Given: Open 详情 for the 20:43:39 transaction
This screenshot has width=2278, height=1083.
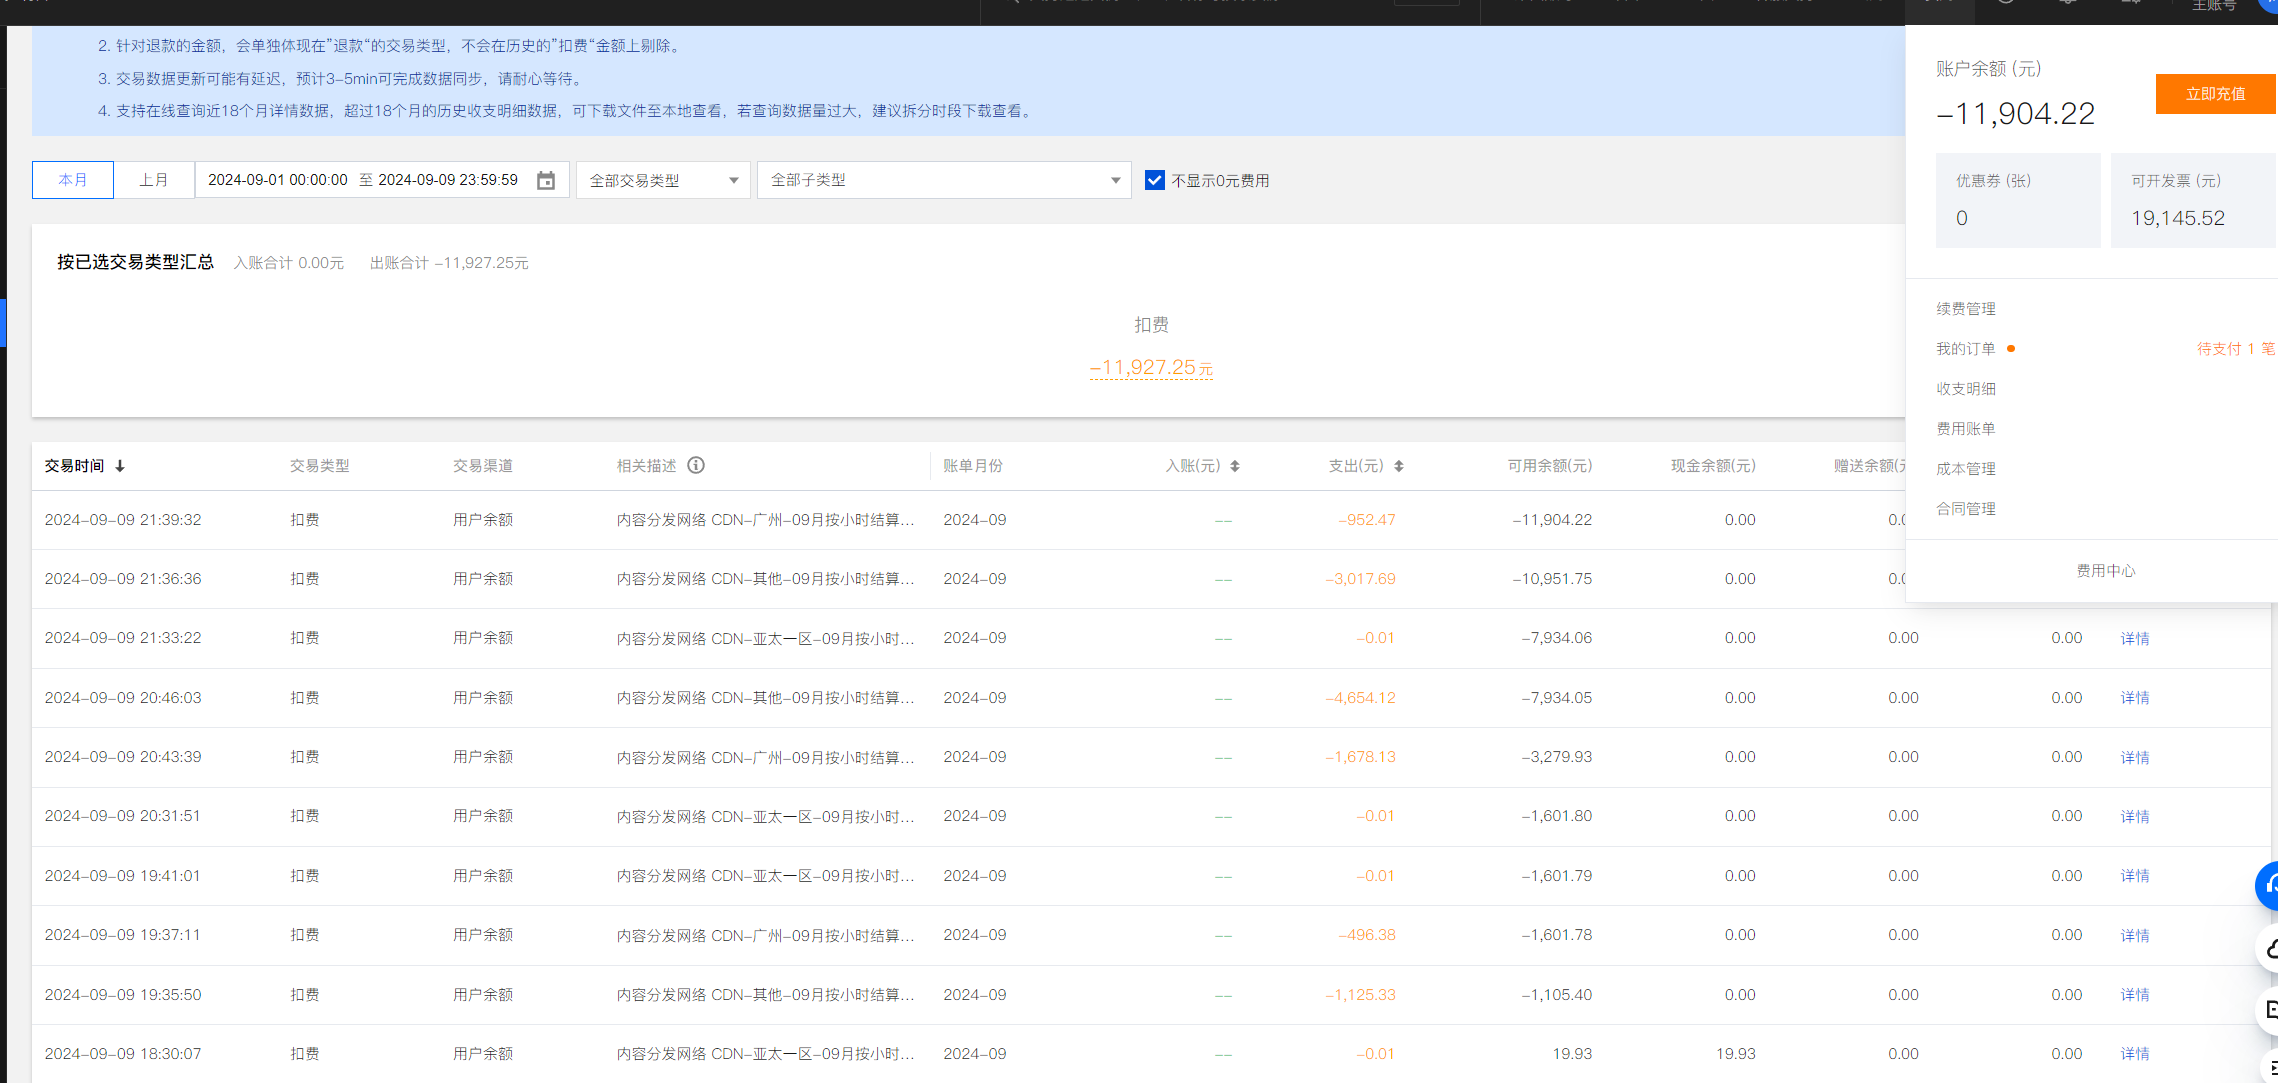Looking at the screenshot, I should [2135, 758].
